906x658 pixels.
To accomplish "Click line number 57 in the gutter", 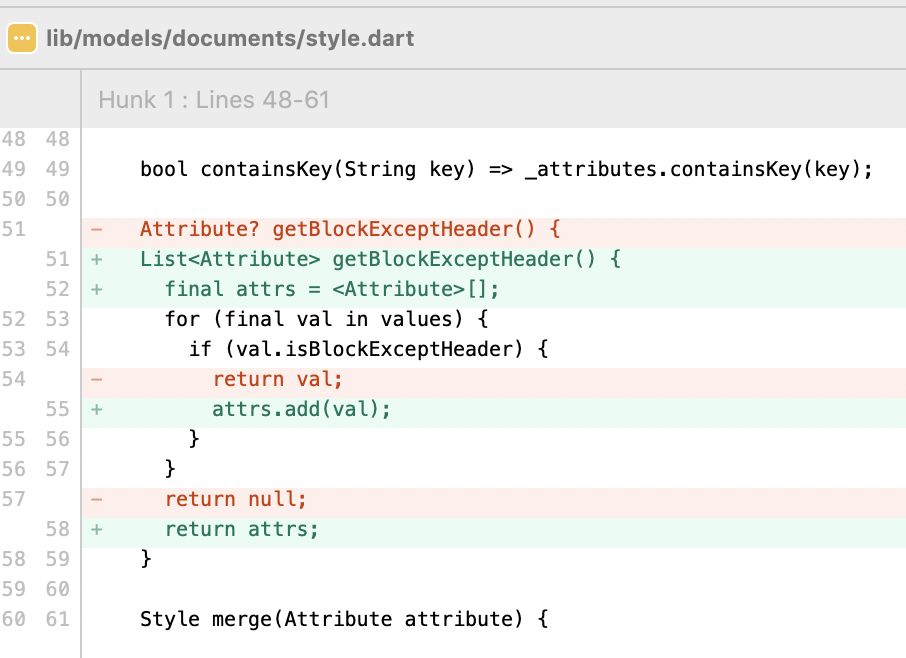I will [13, 499].
